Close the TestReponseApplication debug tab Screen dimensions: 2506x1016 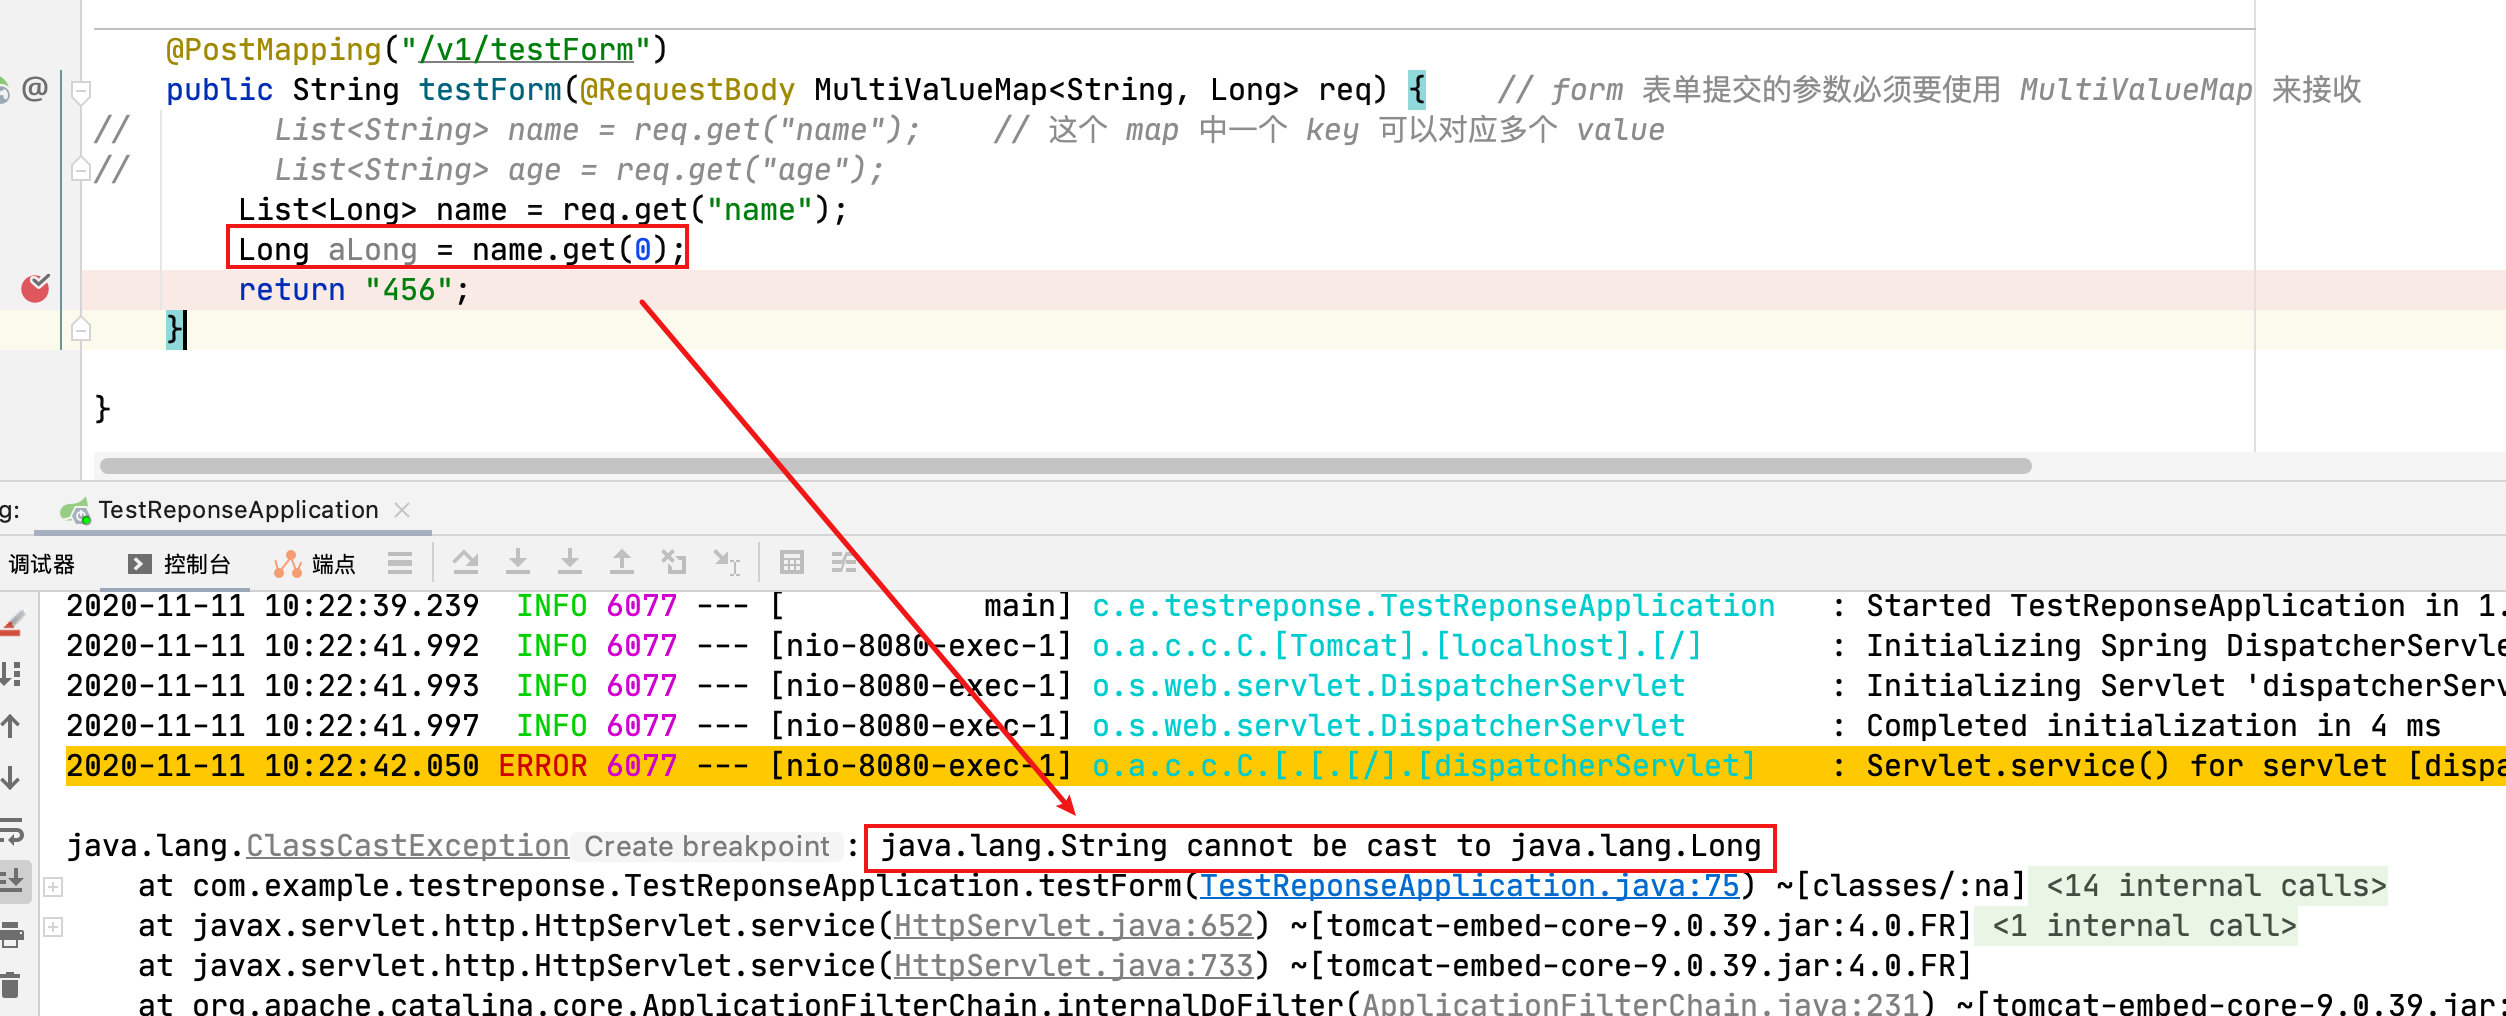pyautogui.click(x=403, y=510)
